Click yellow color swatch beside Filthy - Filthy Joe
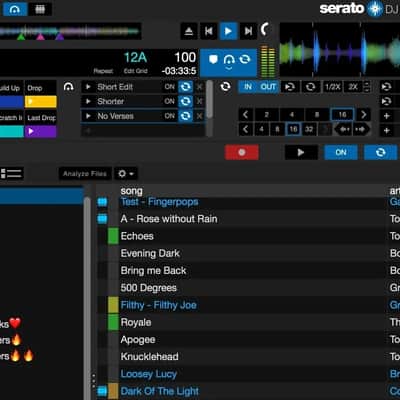 [x=113, y=305]
